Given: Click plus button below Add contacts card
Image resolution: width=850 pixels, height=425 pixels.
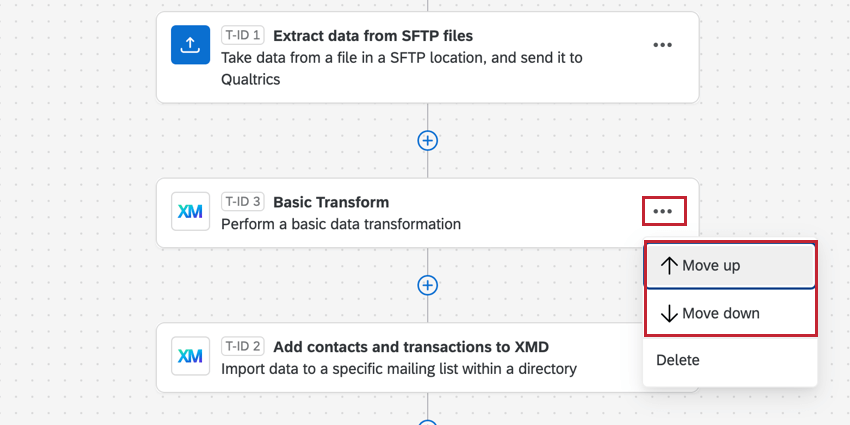Looking at the screenshot, I should coord(427,421).
